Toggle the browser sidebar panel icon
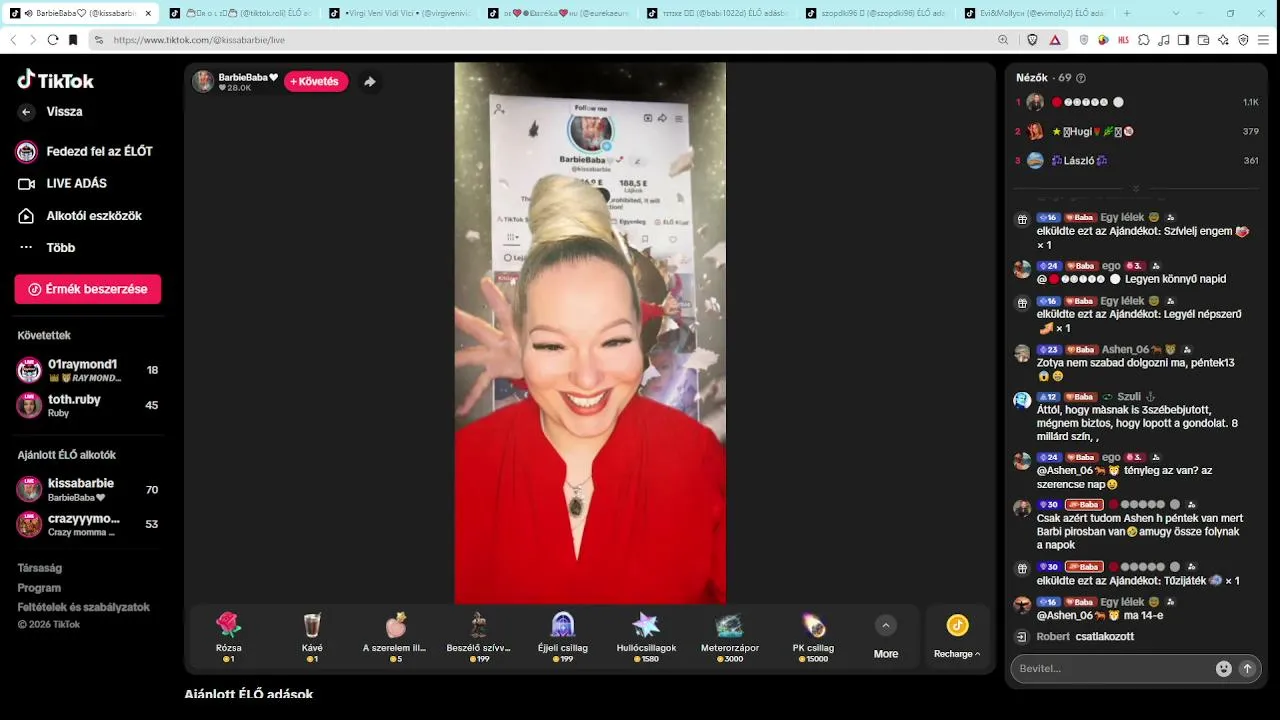1280x720 pixels. pos(1183,40)
